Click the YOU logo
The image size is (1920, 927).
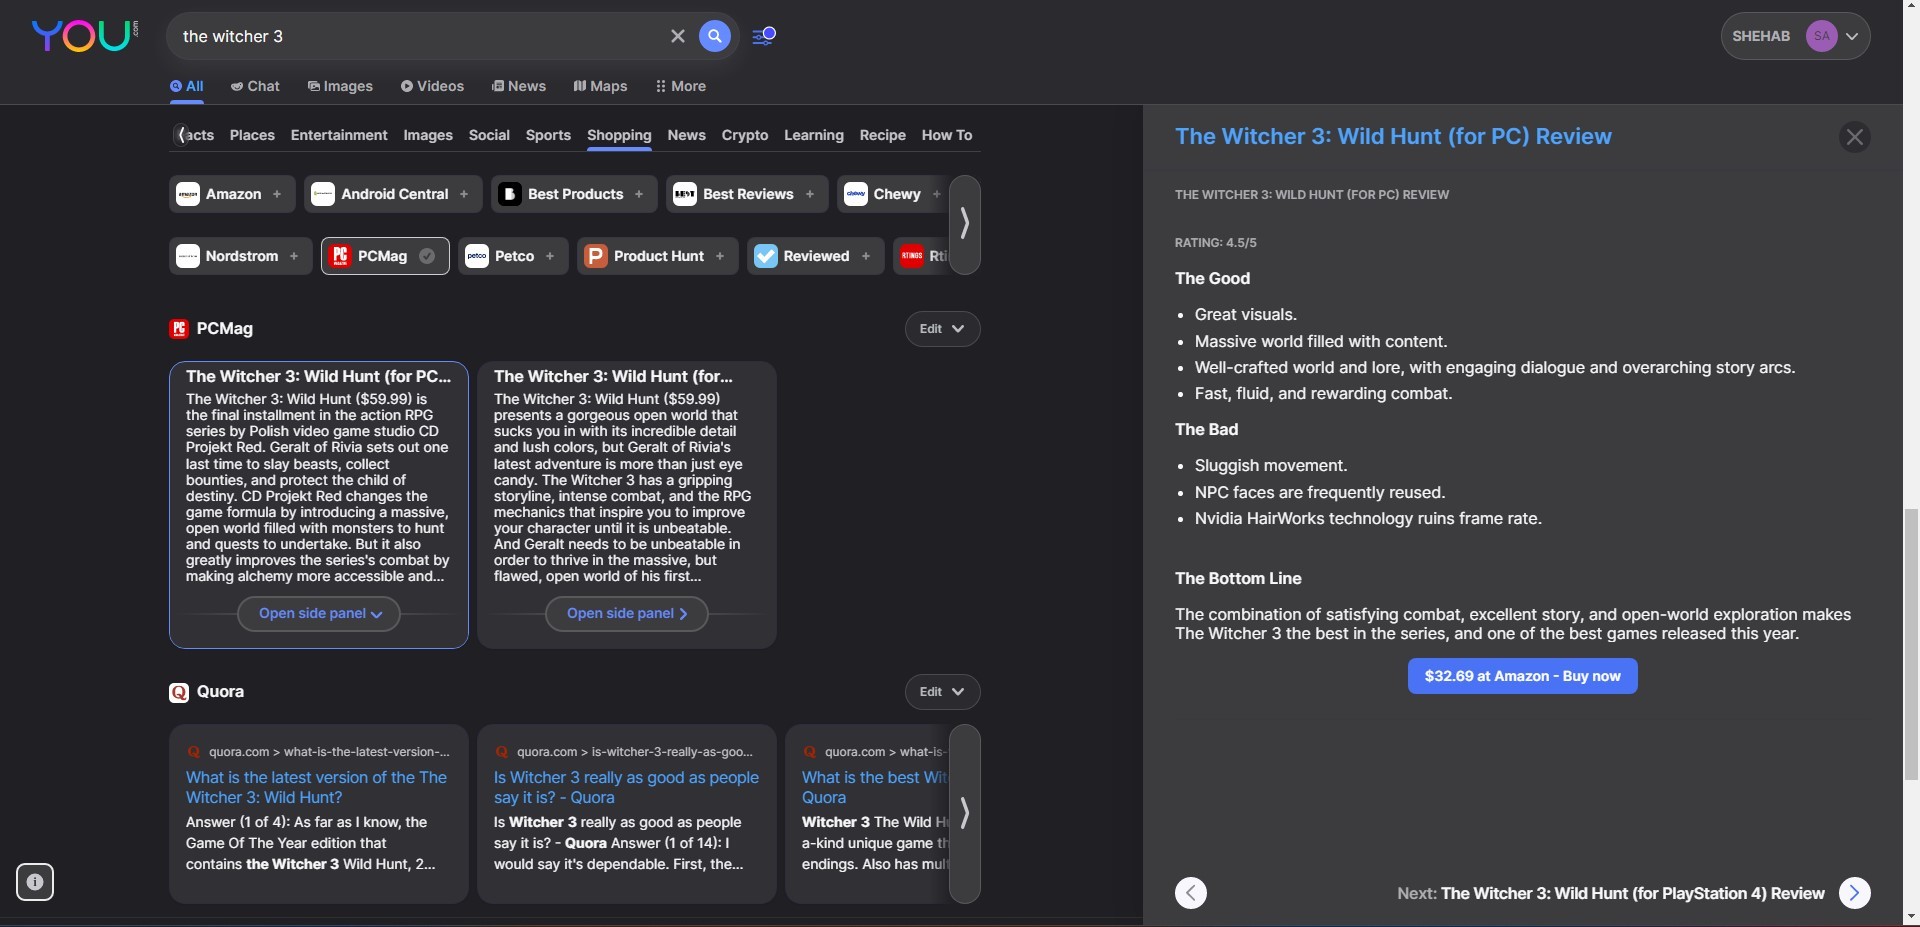[85, 36]
